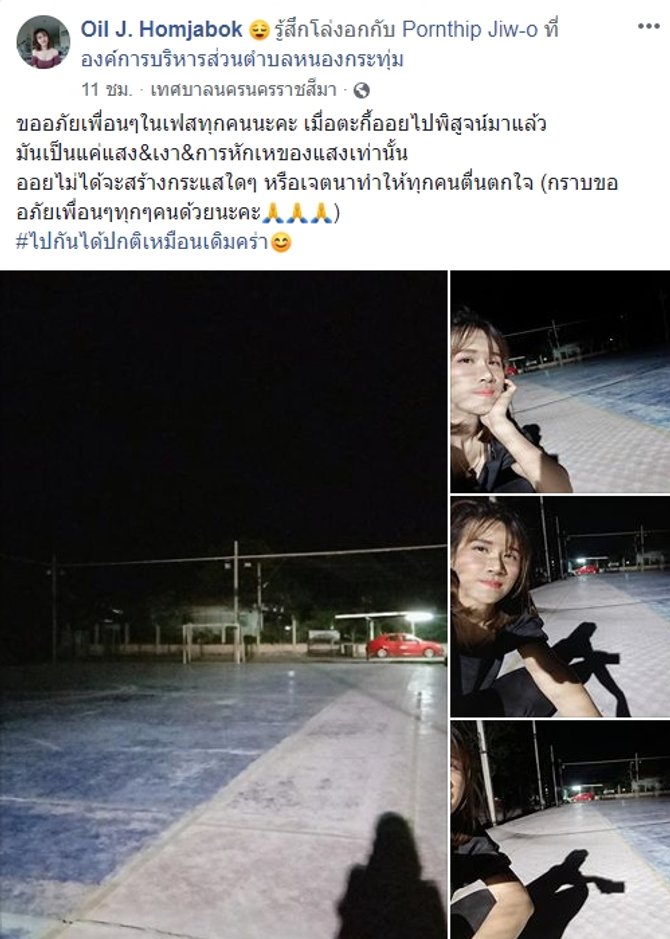This screenshot has width=670, height=939.
Task: Open tagged friend Pornthip Jiw-o's profile
Action: point(470,29)
